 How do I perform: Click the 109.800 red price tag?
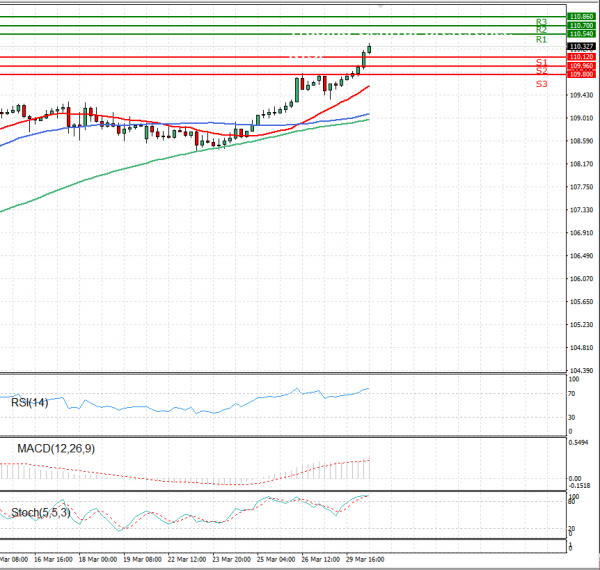[580, 75]
